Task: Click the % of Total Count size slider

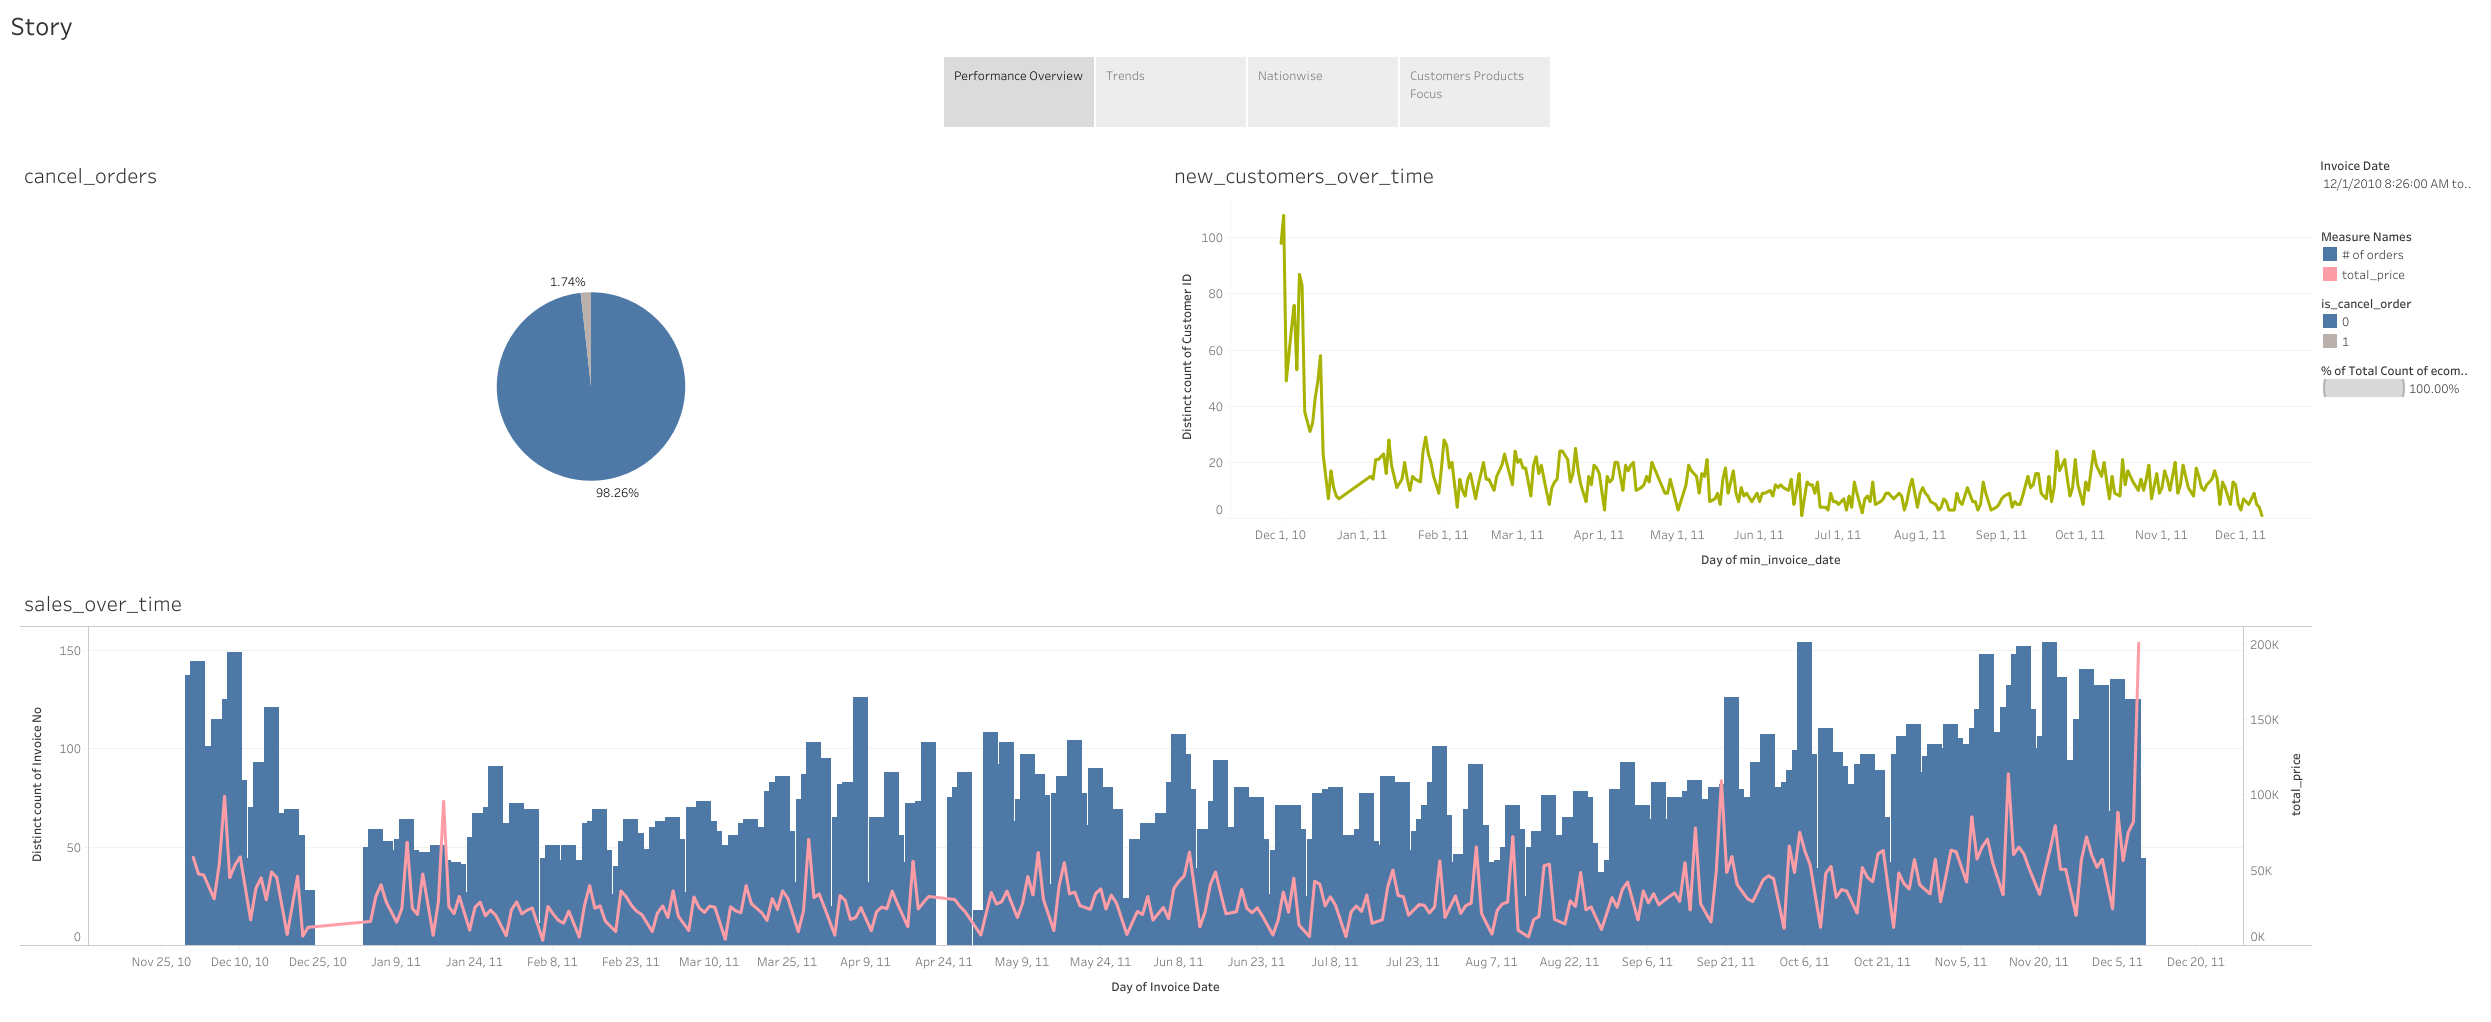Action: point(2363,389)
